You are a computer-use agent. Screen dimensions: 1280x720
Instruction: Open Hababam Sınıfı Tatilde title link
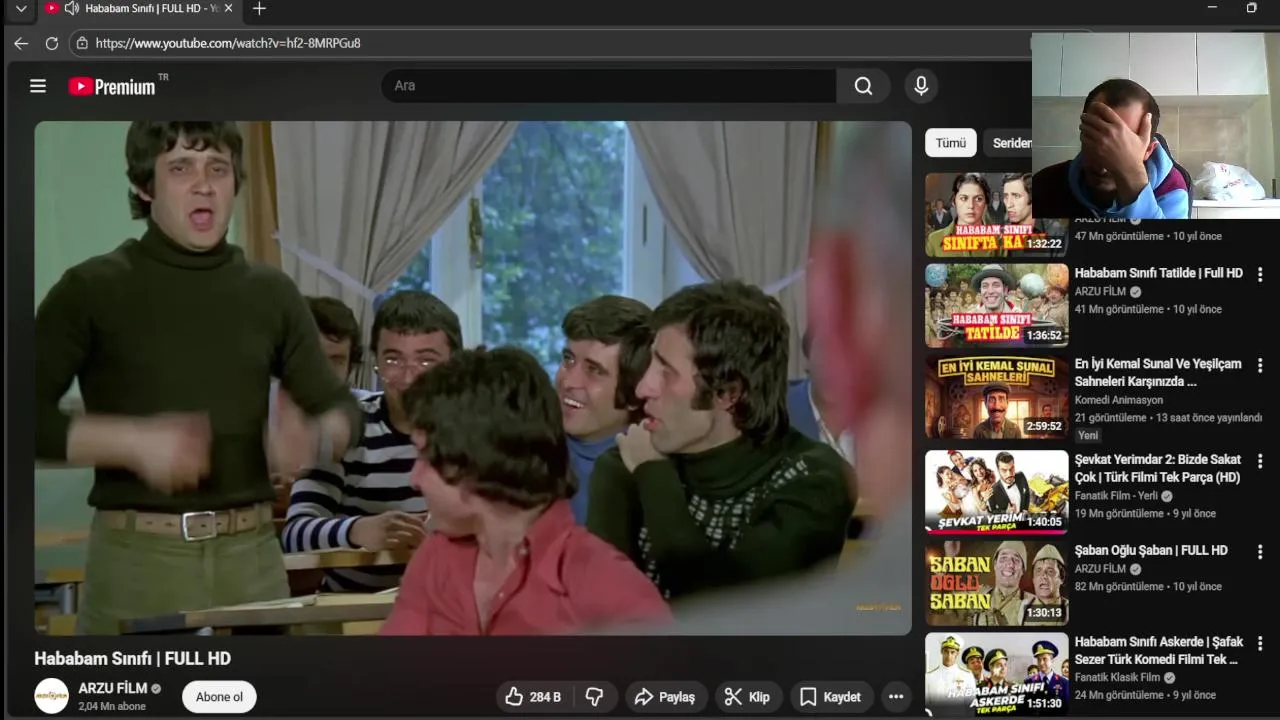click(1158, 273)
